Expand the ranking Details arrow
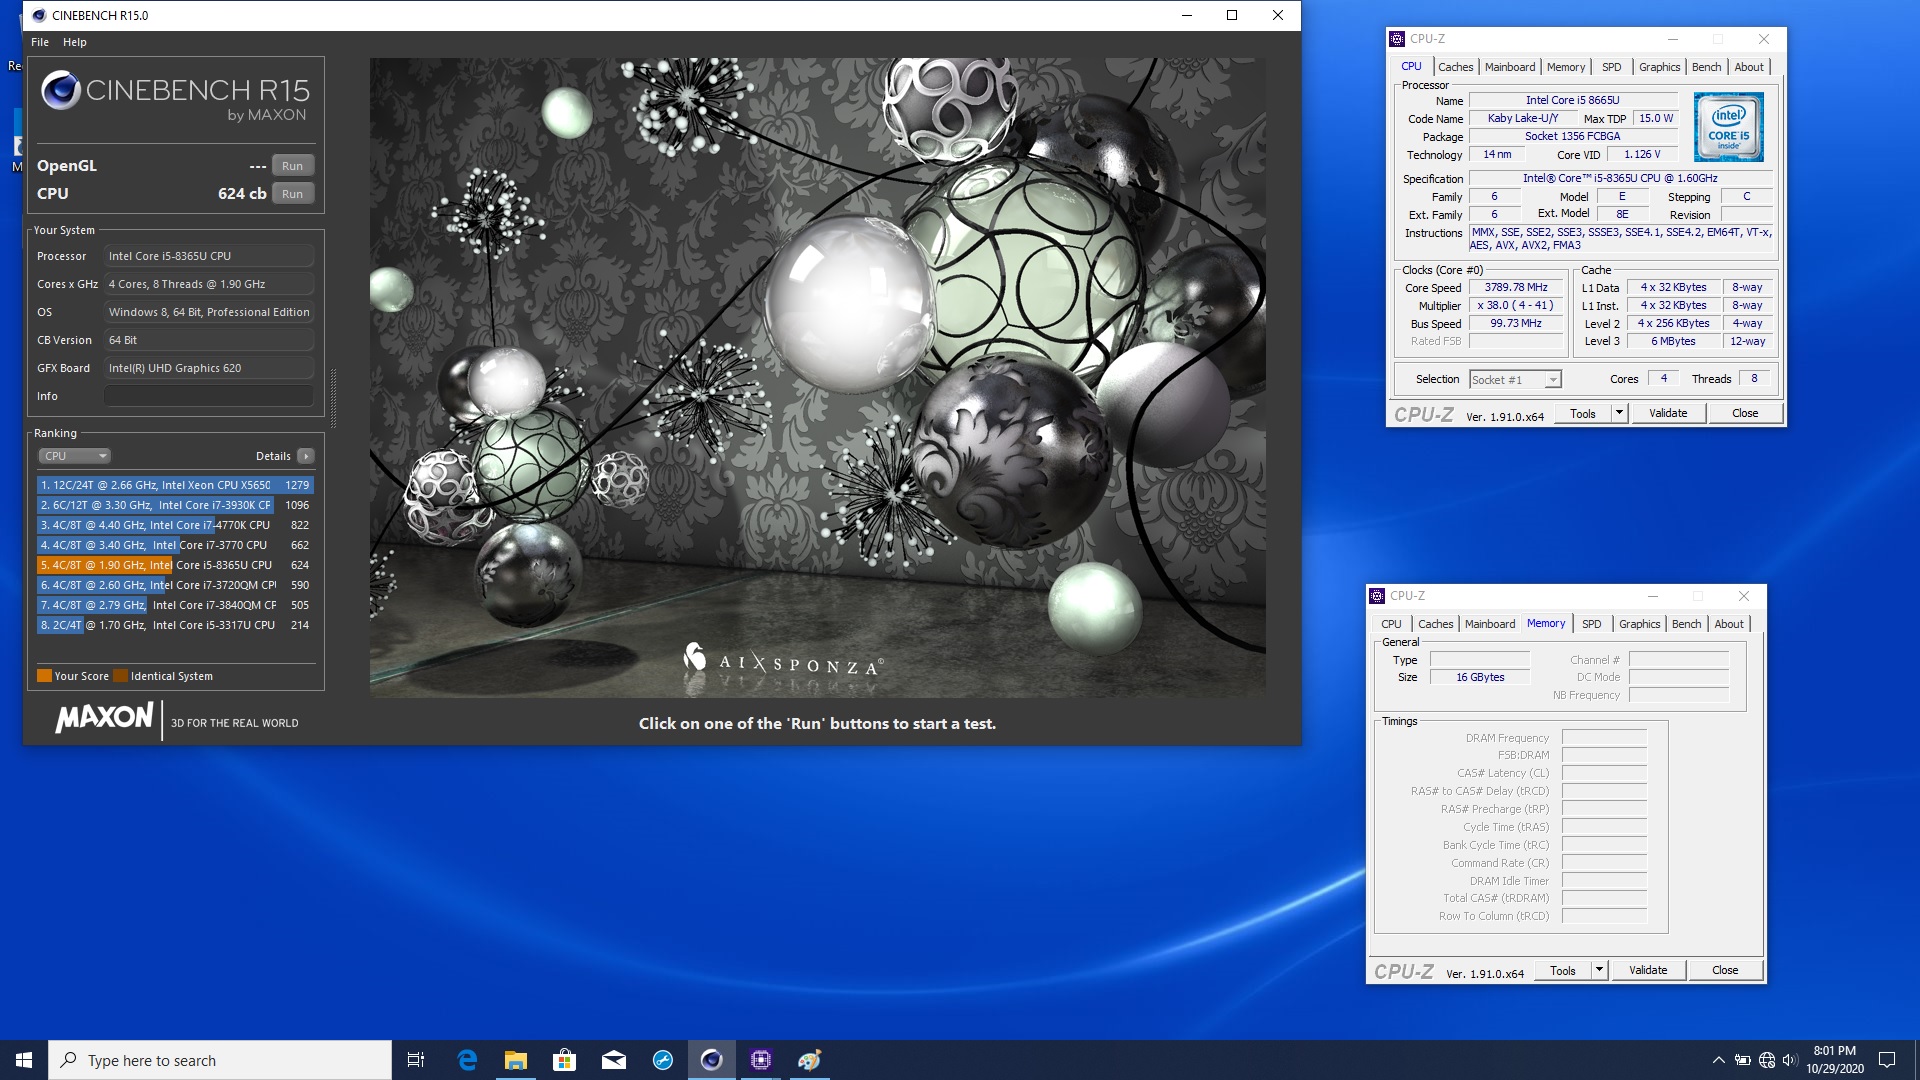1920x1080 pixels. [x=305, y=456]
